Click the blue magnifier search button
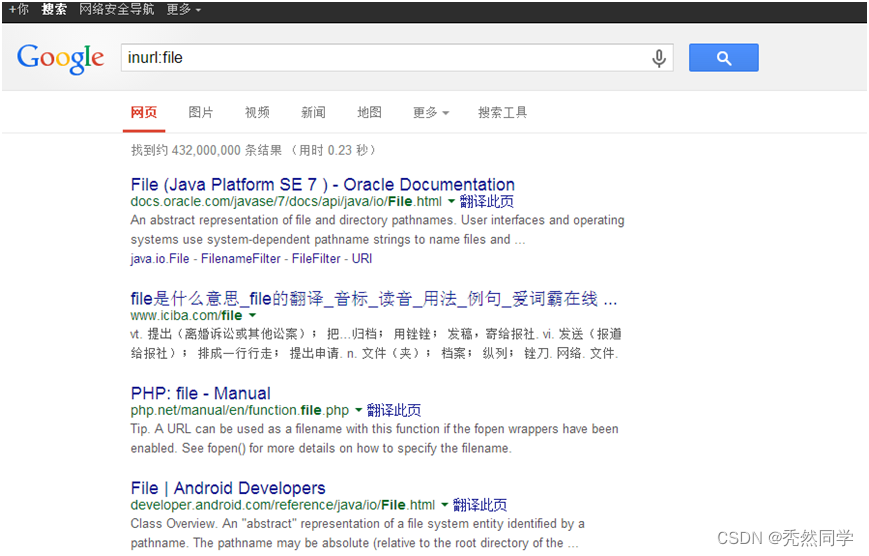The width and height of the screenshot is (869, 556). [x=723, y=58]
